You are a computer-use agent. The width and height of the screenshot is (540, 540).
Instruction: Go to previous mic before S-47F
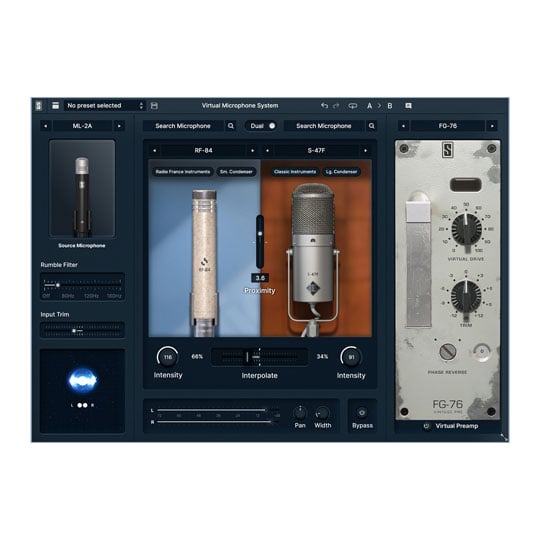pyautogui.click(x=268, y=150)
